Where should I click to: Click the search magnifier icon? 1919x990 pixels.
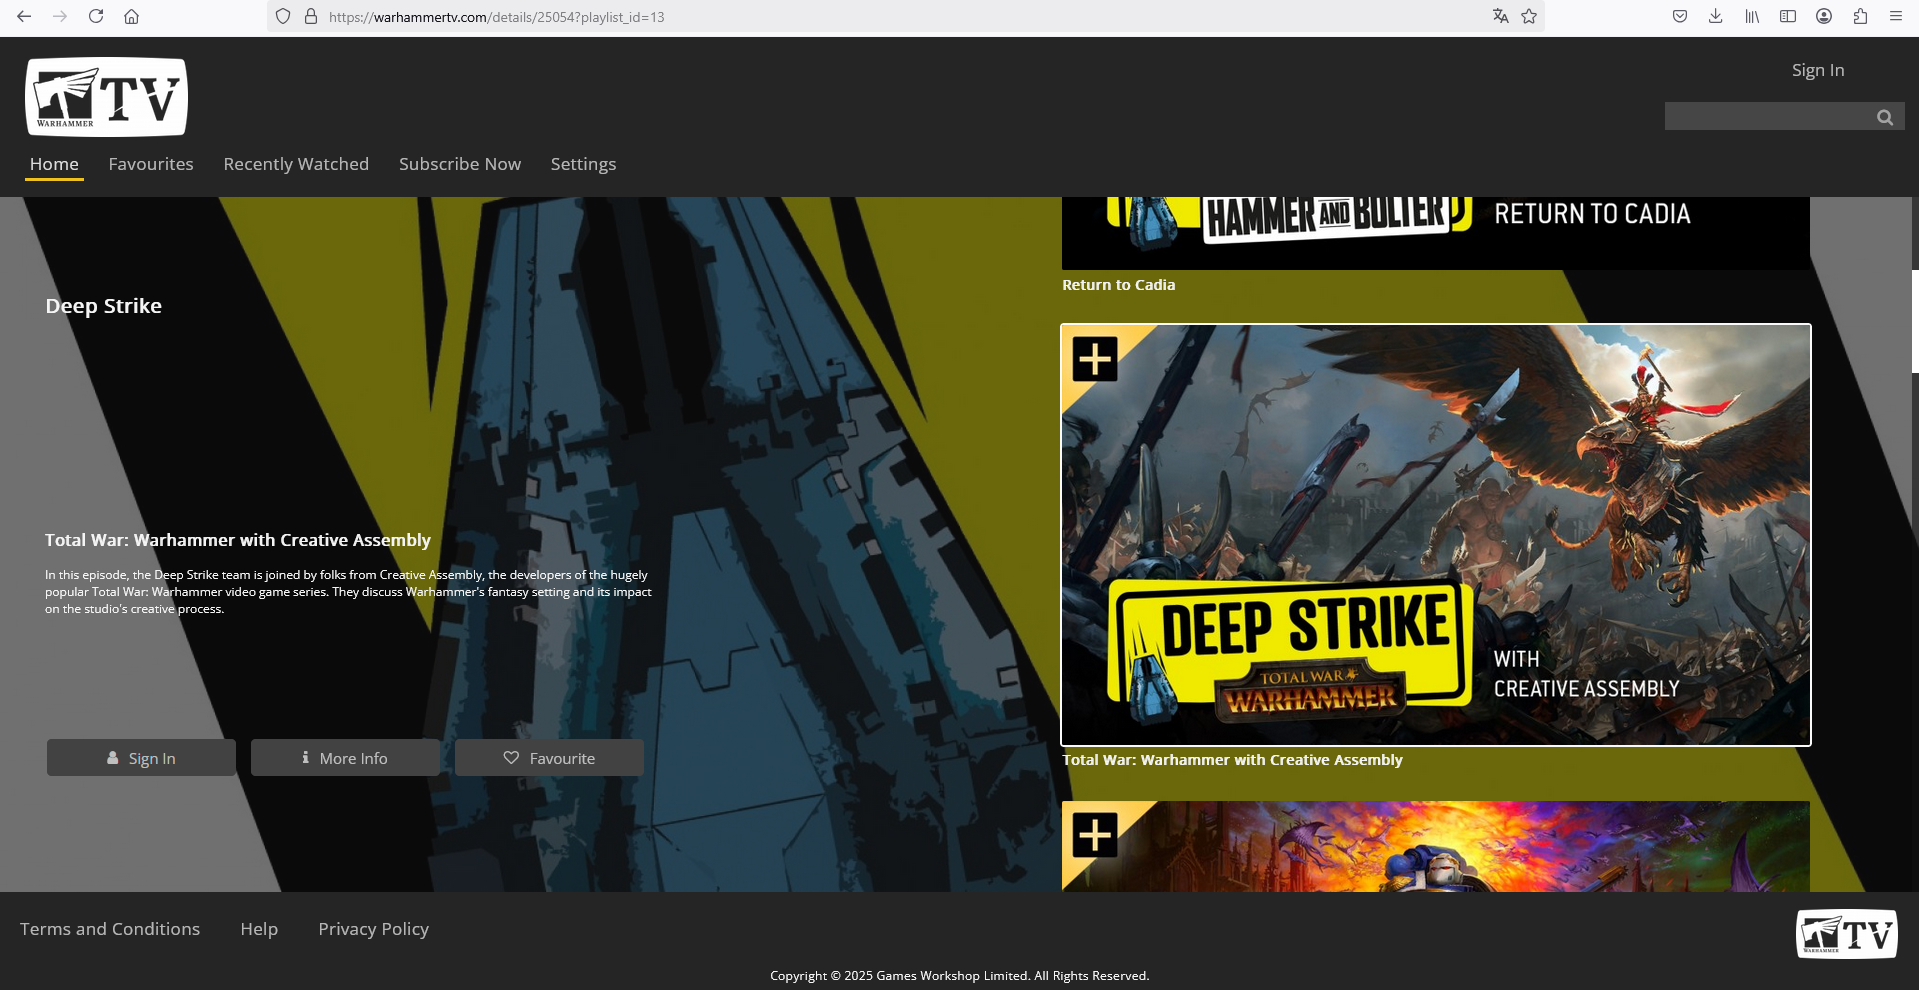click(x=1885, y=117)
